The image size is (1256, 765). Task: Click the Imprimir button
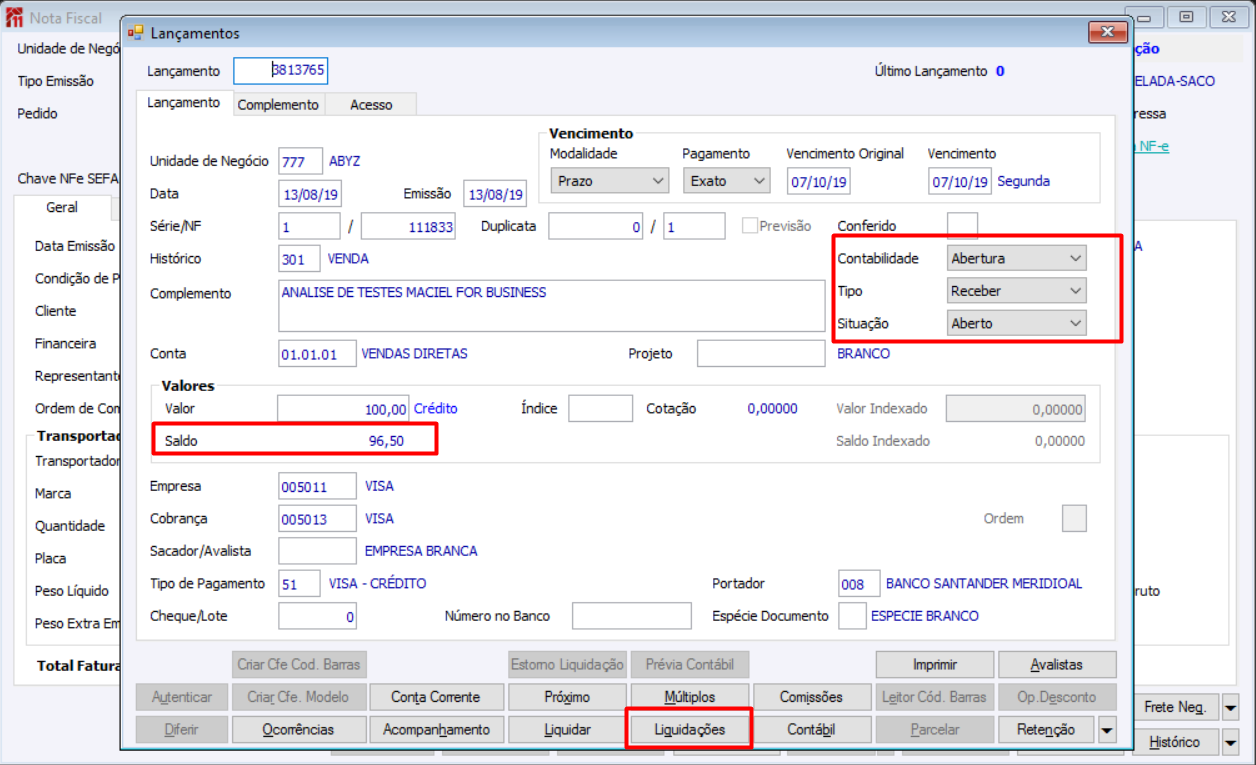coord(935,665)
